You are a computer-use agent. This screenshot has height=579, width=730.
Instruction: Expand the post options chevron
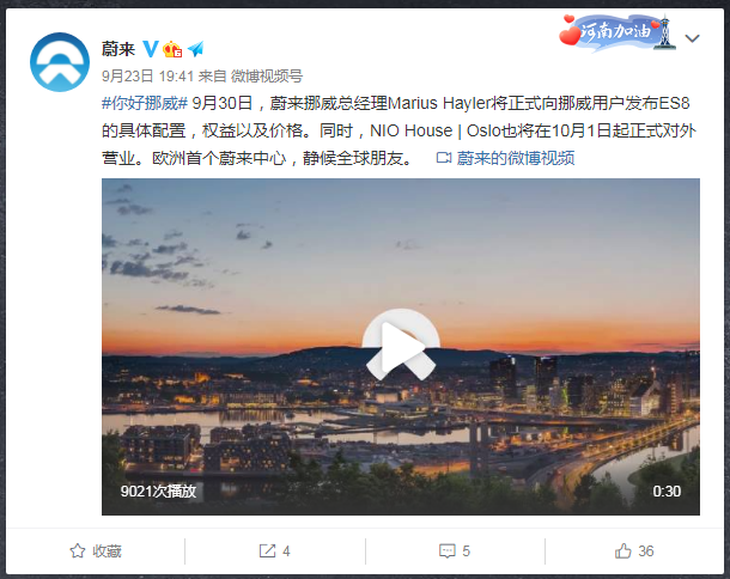click(x=692, y=38)
